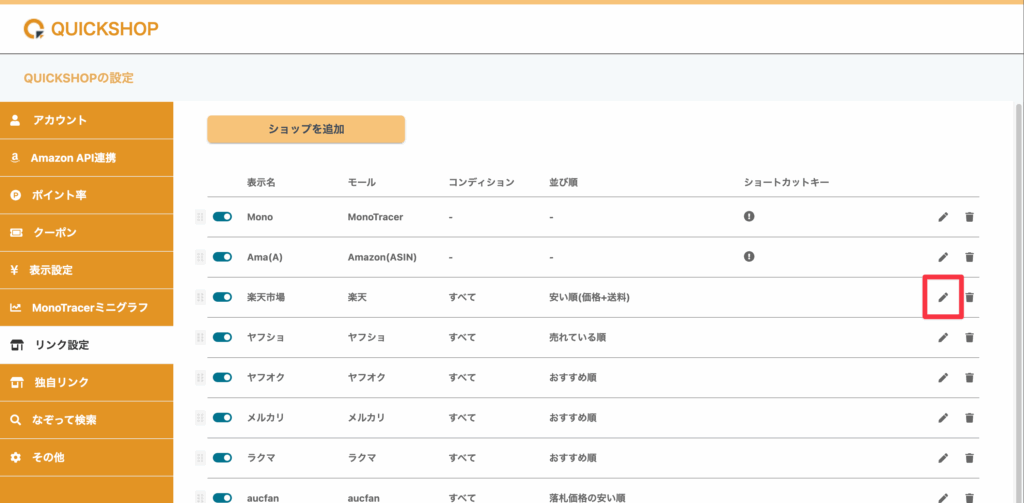Edit the ラクマ row with pencil icon
Screen dimensions: 1024x503
(x=943, y=458)
